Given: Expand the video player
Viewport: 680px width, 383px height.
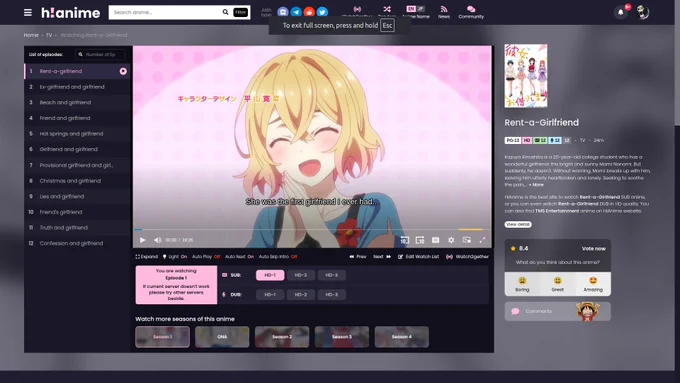Looking at the screenshot, I should 147,257.
